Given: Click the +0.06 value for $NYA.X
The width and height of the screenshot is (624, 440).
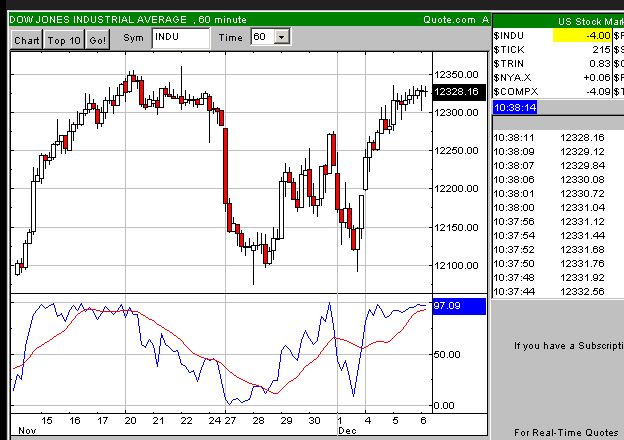Looking at the screenshot, I should tap(597, 77).
